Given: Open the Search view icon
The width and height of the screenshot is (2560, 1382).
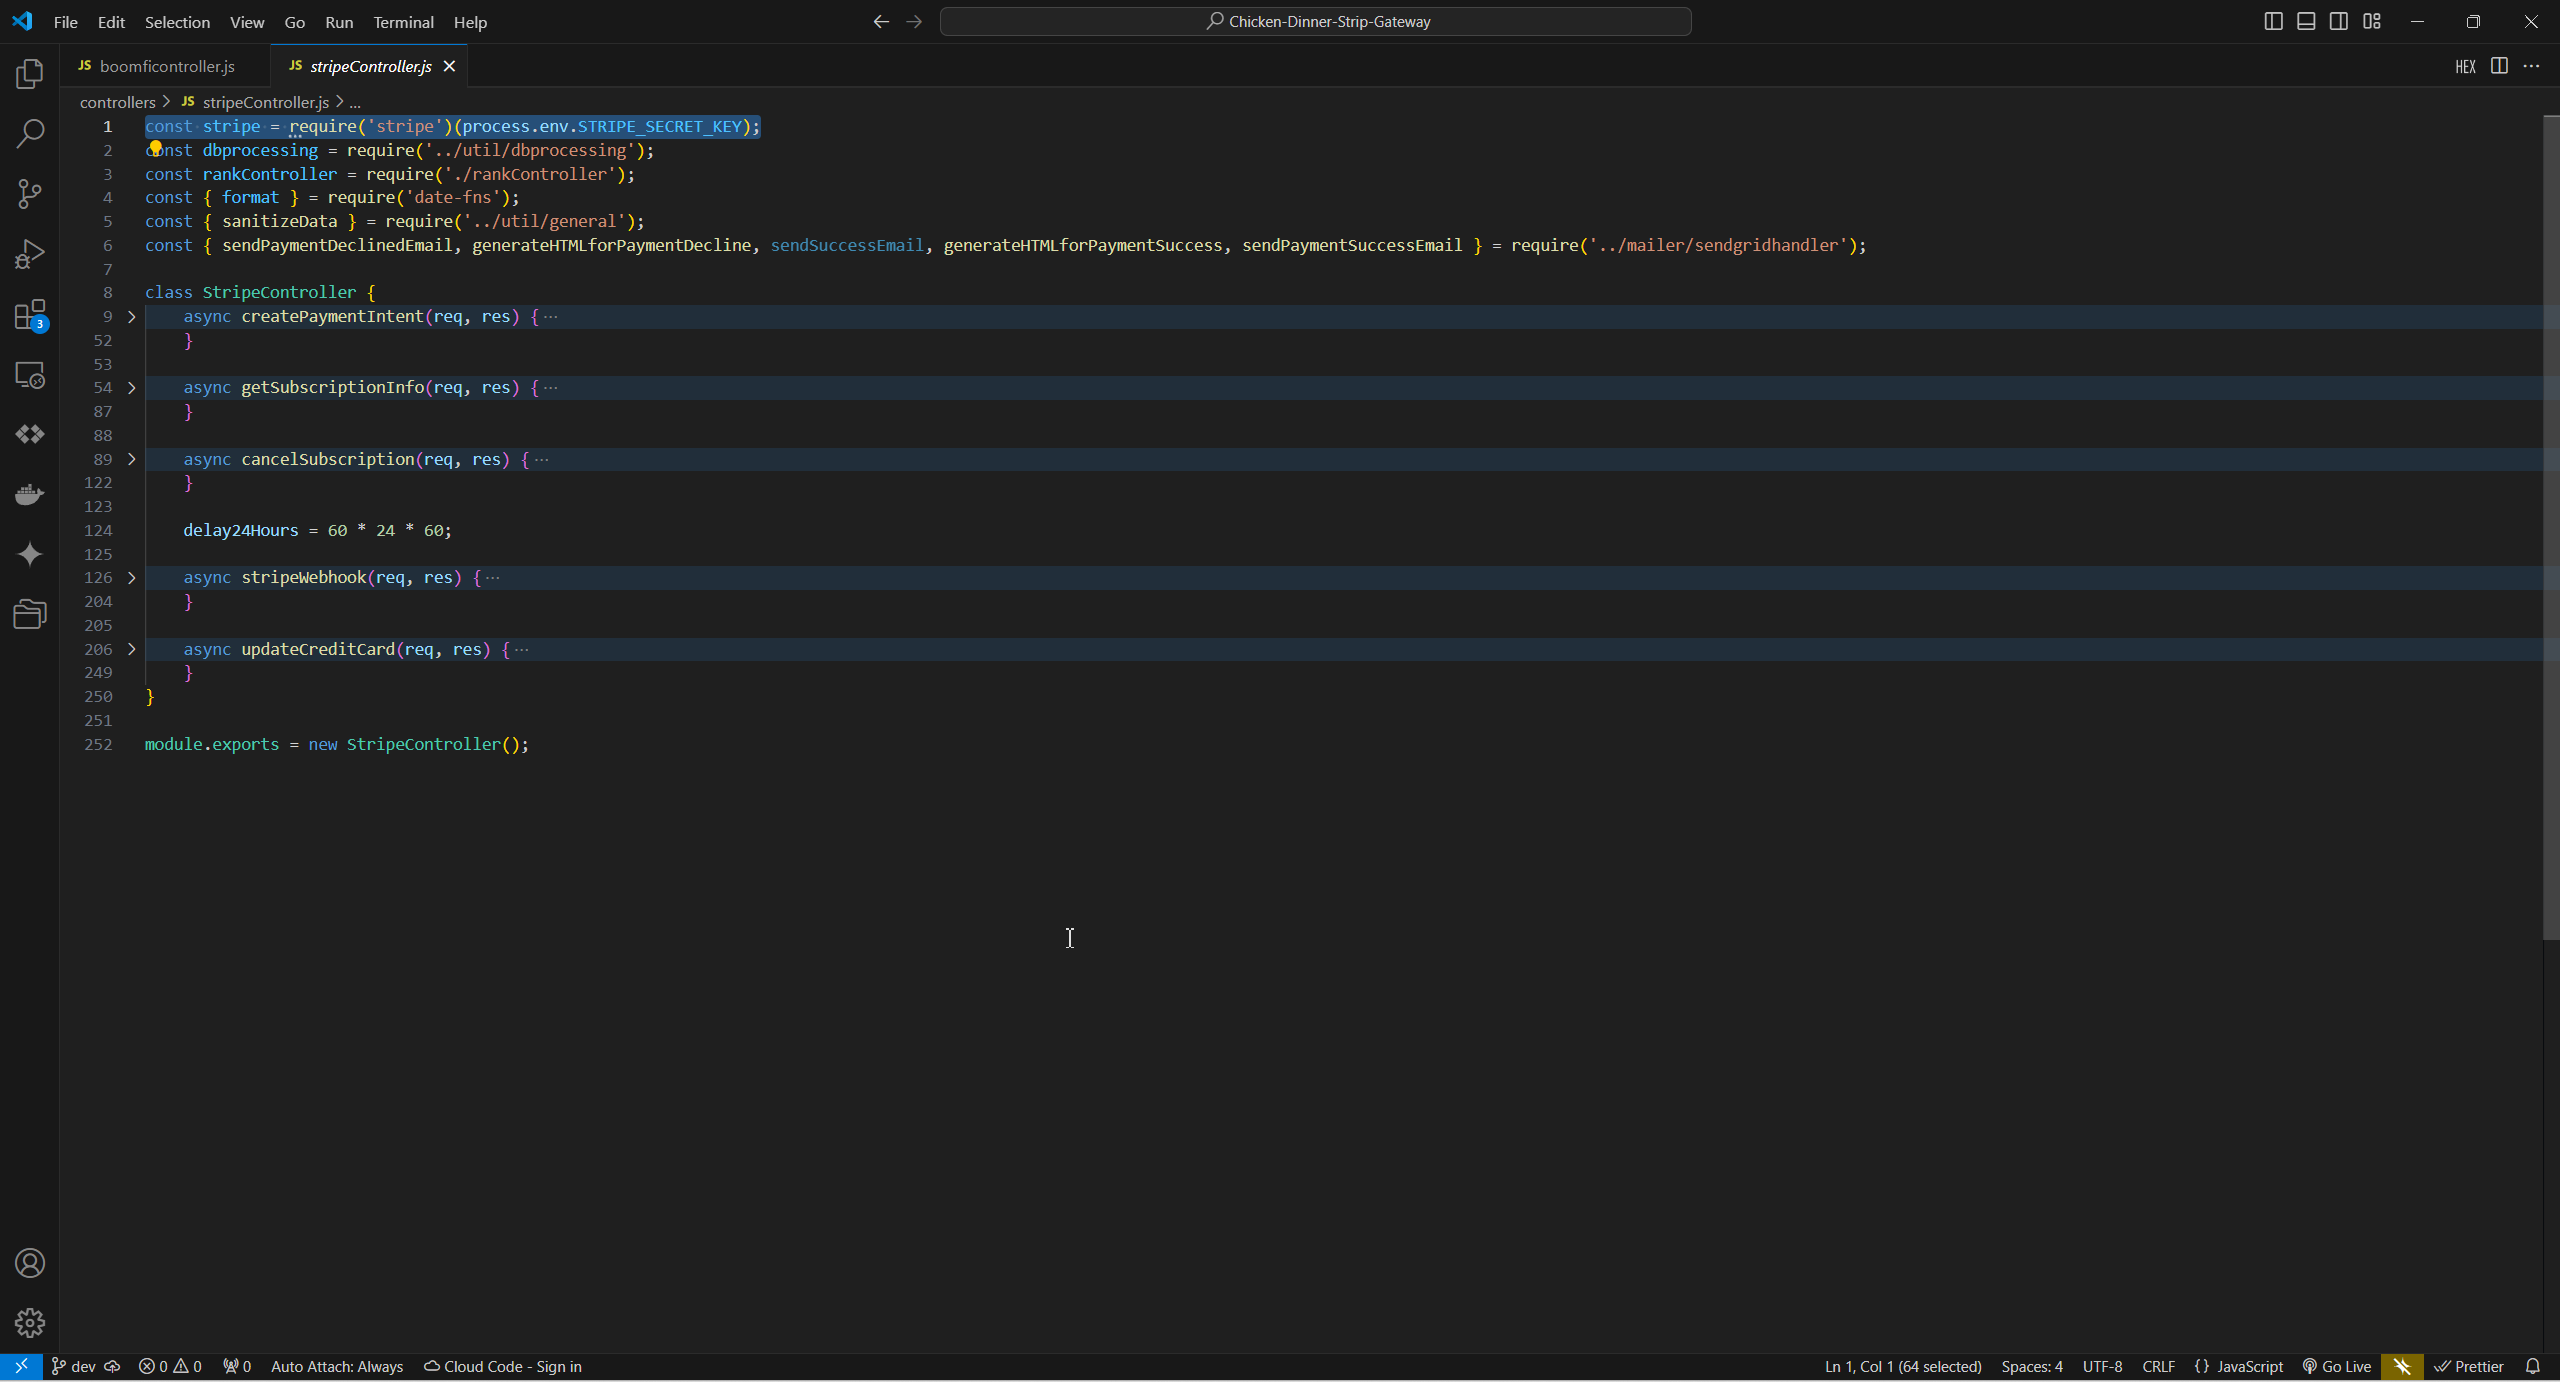Looking at the screenshot, I should (x=30, y=133).
